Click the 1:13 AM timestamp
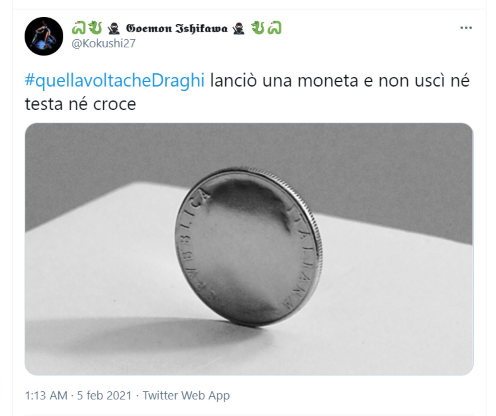Screen dimensions: 496x416 46,396
